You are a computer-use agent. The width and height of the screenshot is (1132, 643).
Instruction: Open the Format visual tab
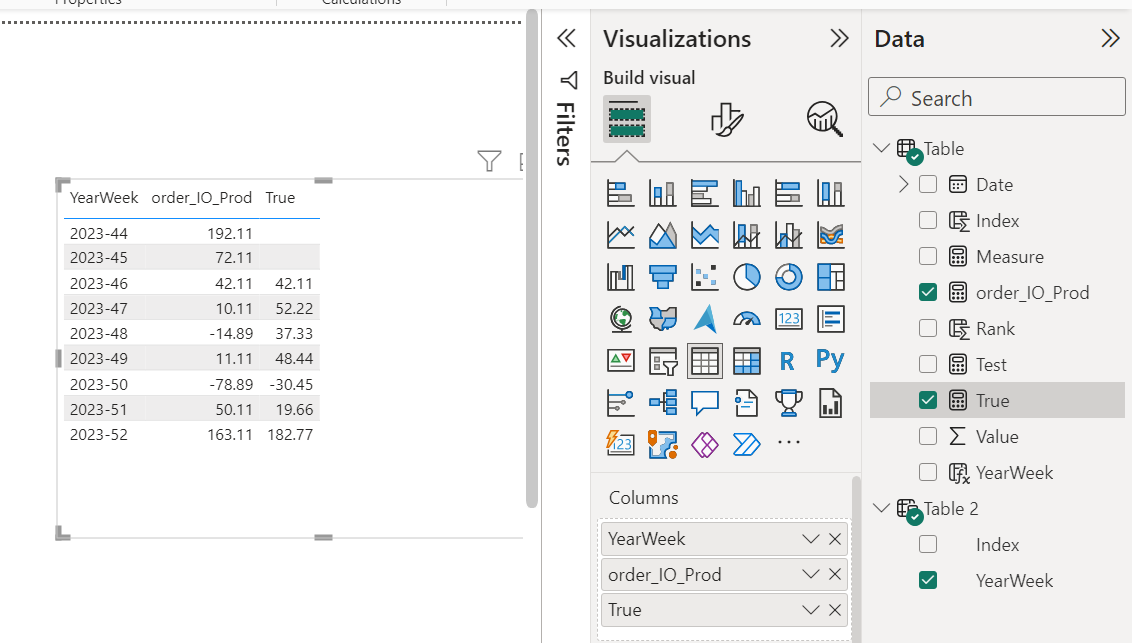click(x=726, y=119)
